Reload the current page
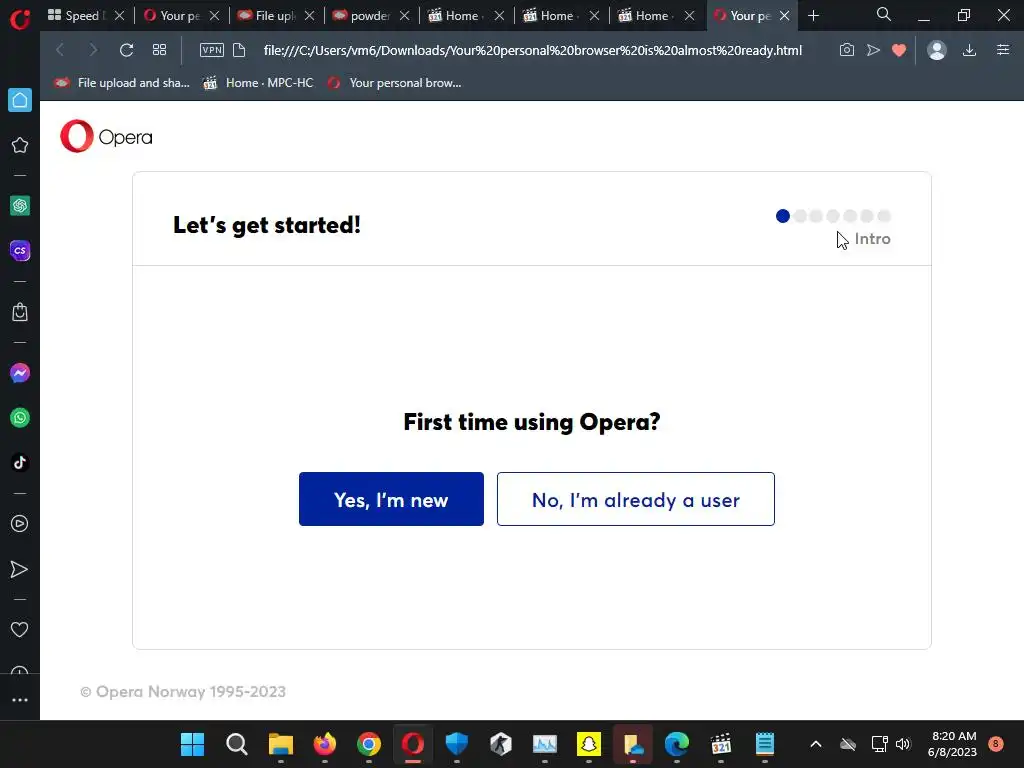 [126, 50]
